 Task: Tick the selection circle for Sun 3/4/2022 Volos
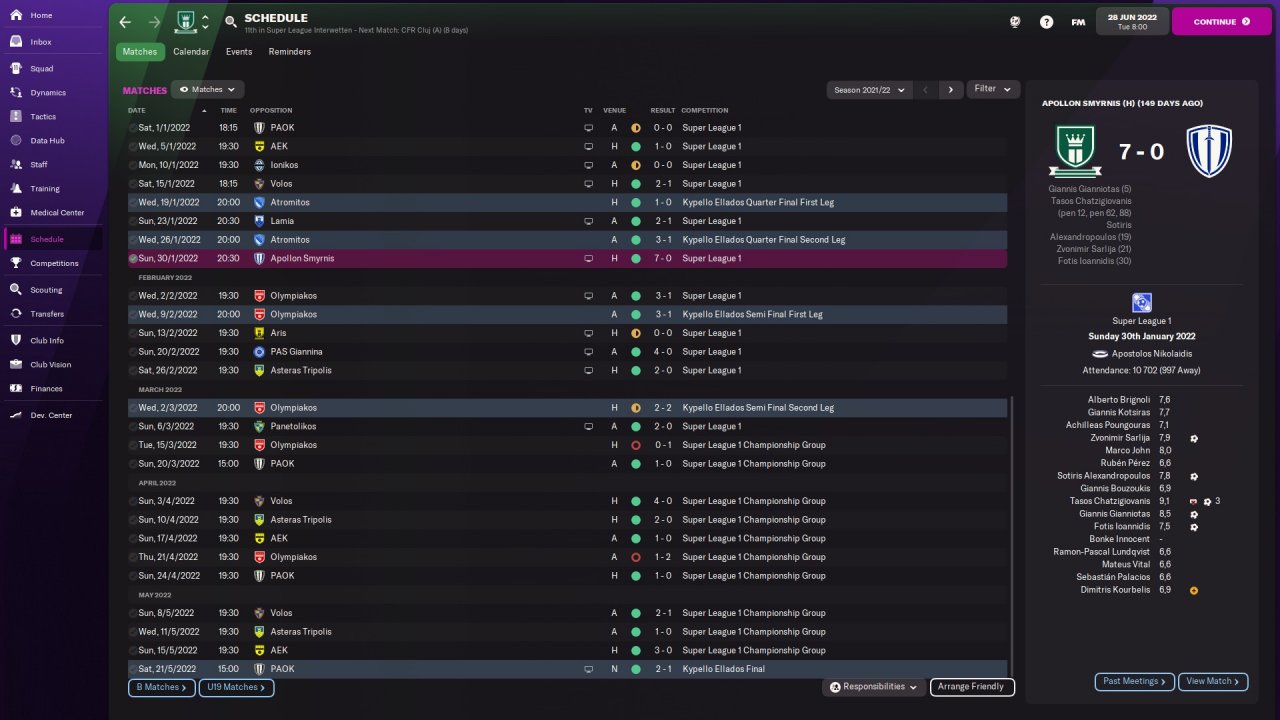click(x=133, y=501)
